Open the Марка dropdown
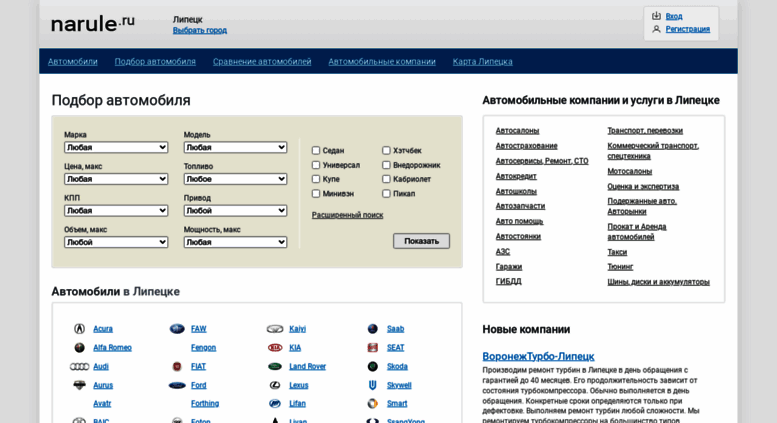 click(x=116, y=147)
